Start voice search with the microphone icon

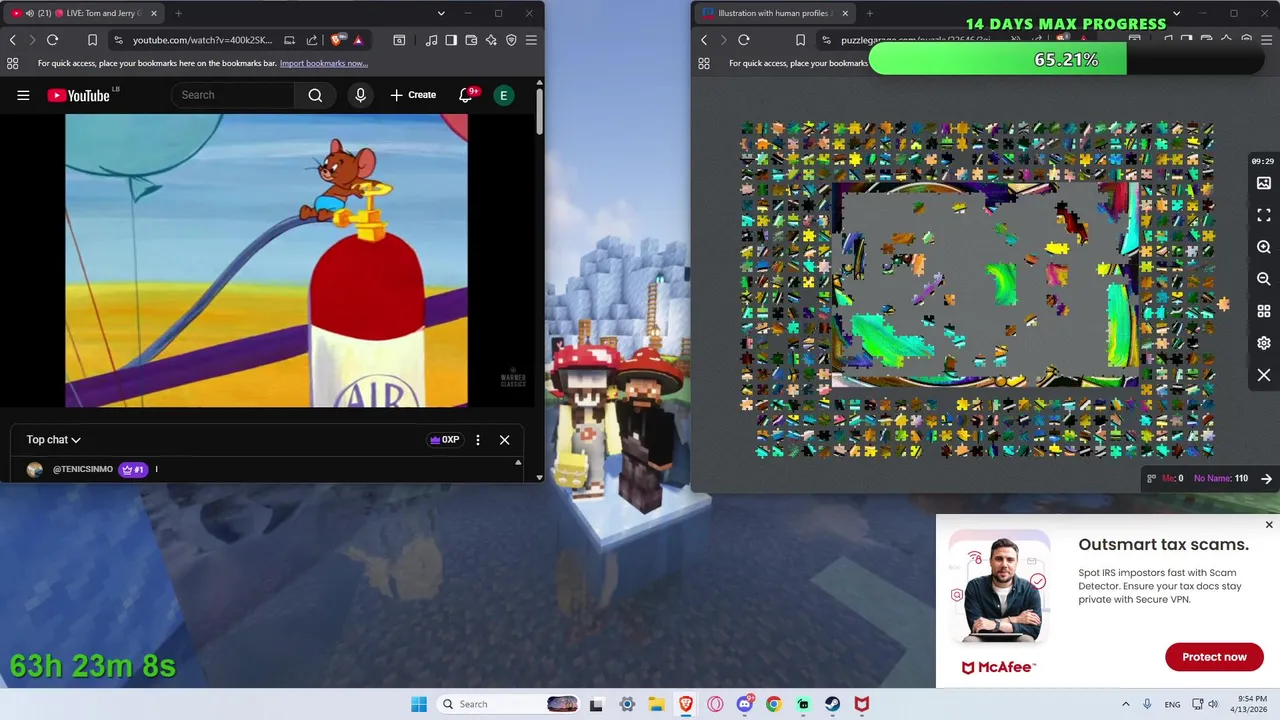tap(361, 95)
